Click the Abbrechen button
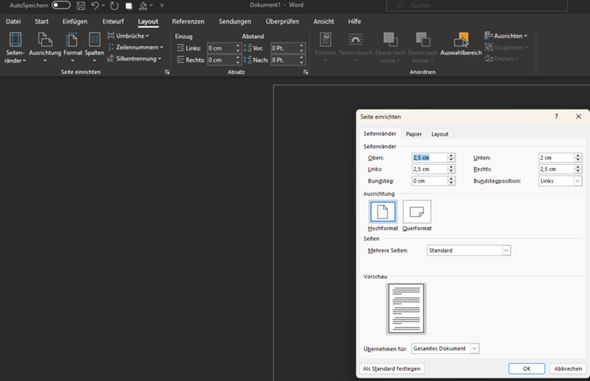 [x=568, y=369]
